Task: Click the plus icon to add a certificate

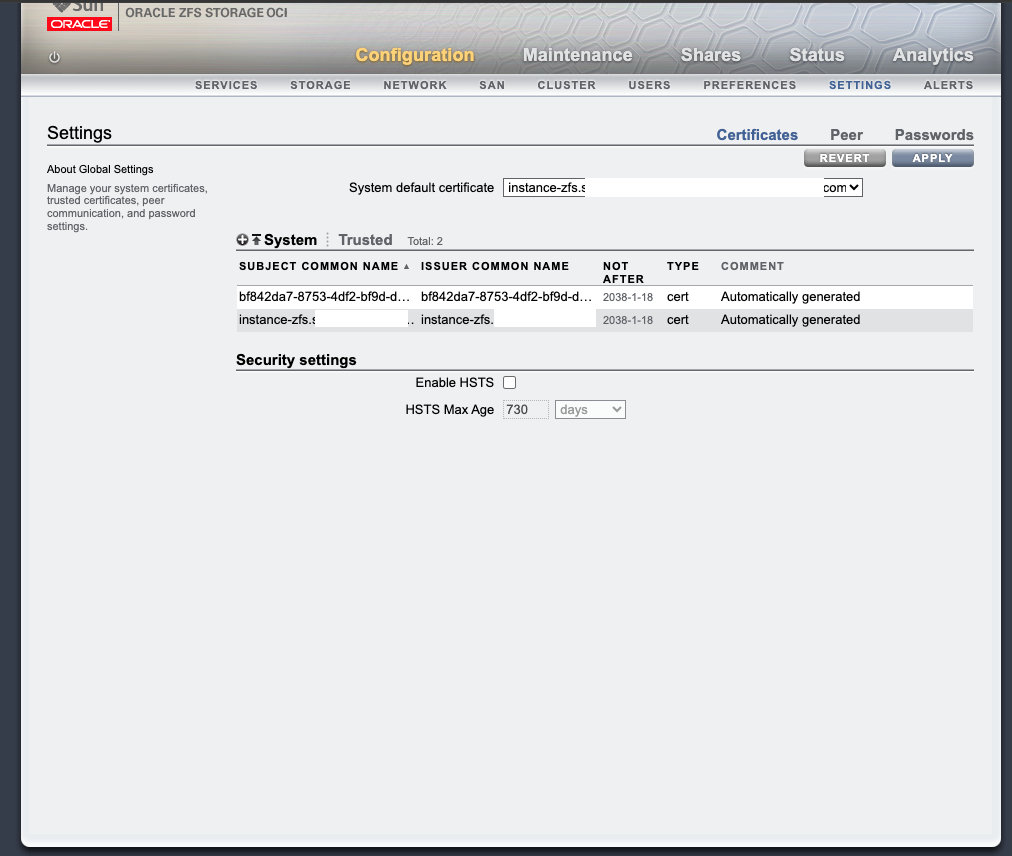Action: coord(241,239)
